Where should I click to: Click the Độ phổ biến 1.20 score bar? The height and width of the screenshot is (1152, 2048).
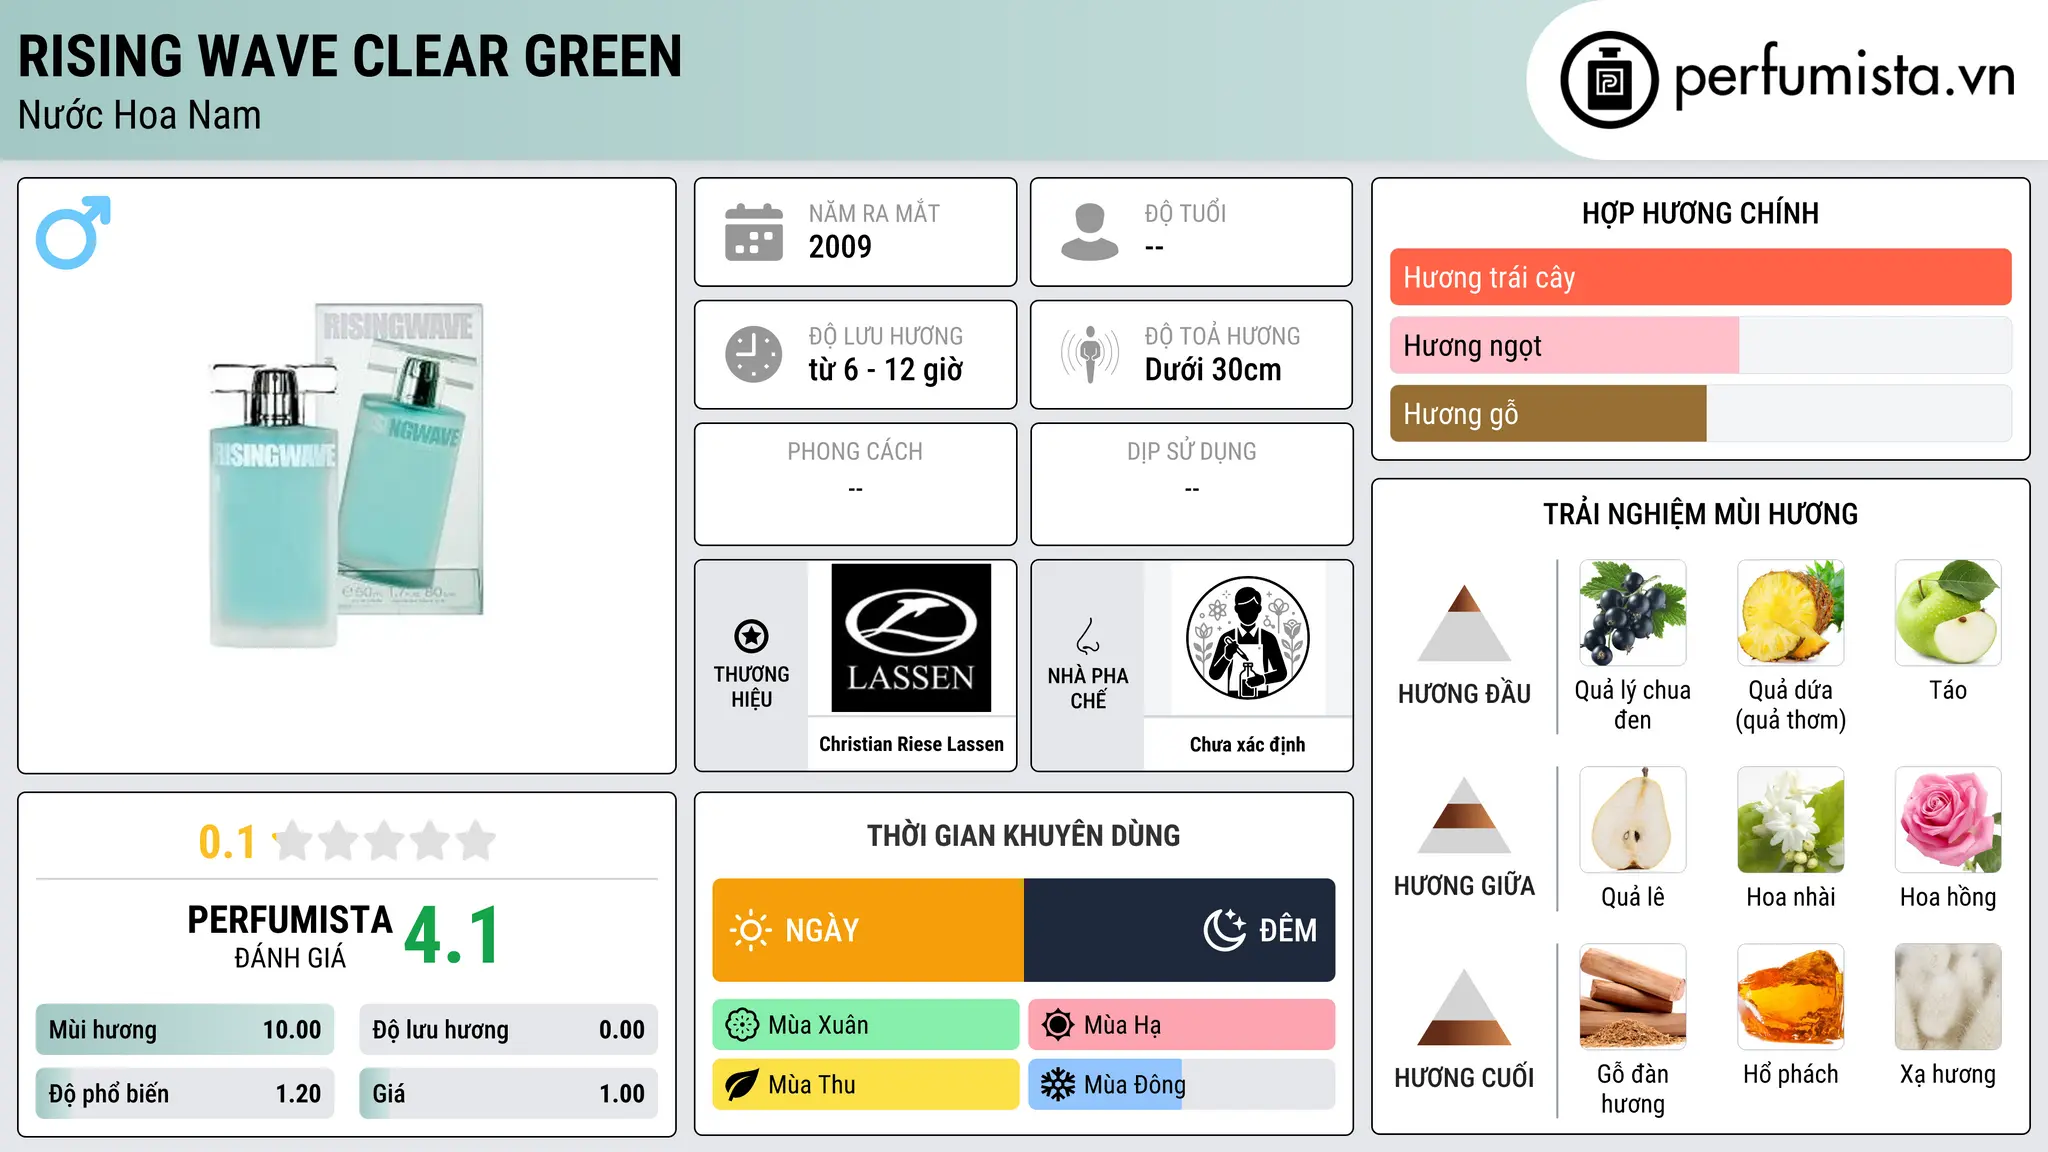tap(185, 1094)
